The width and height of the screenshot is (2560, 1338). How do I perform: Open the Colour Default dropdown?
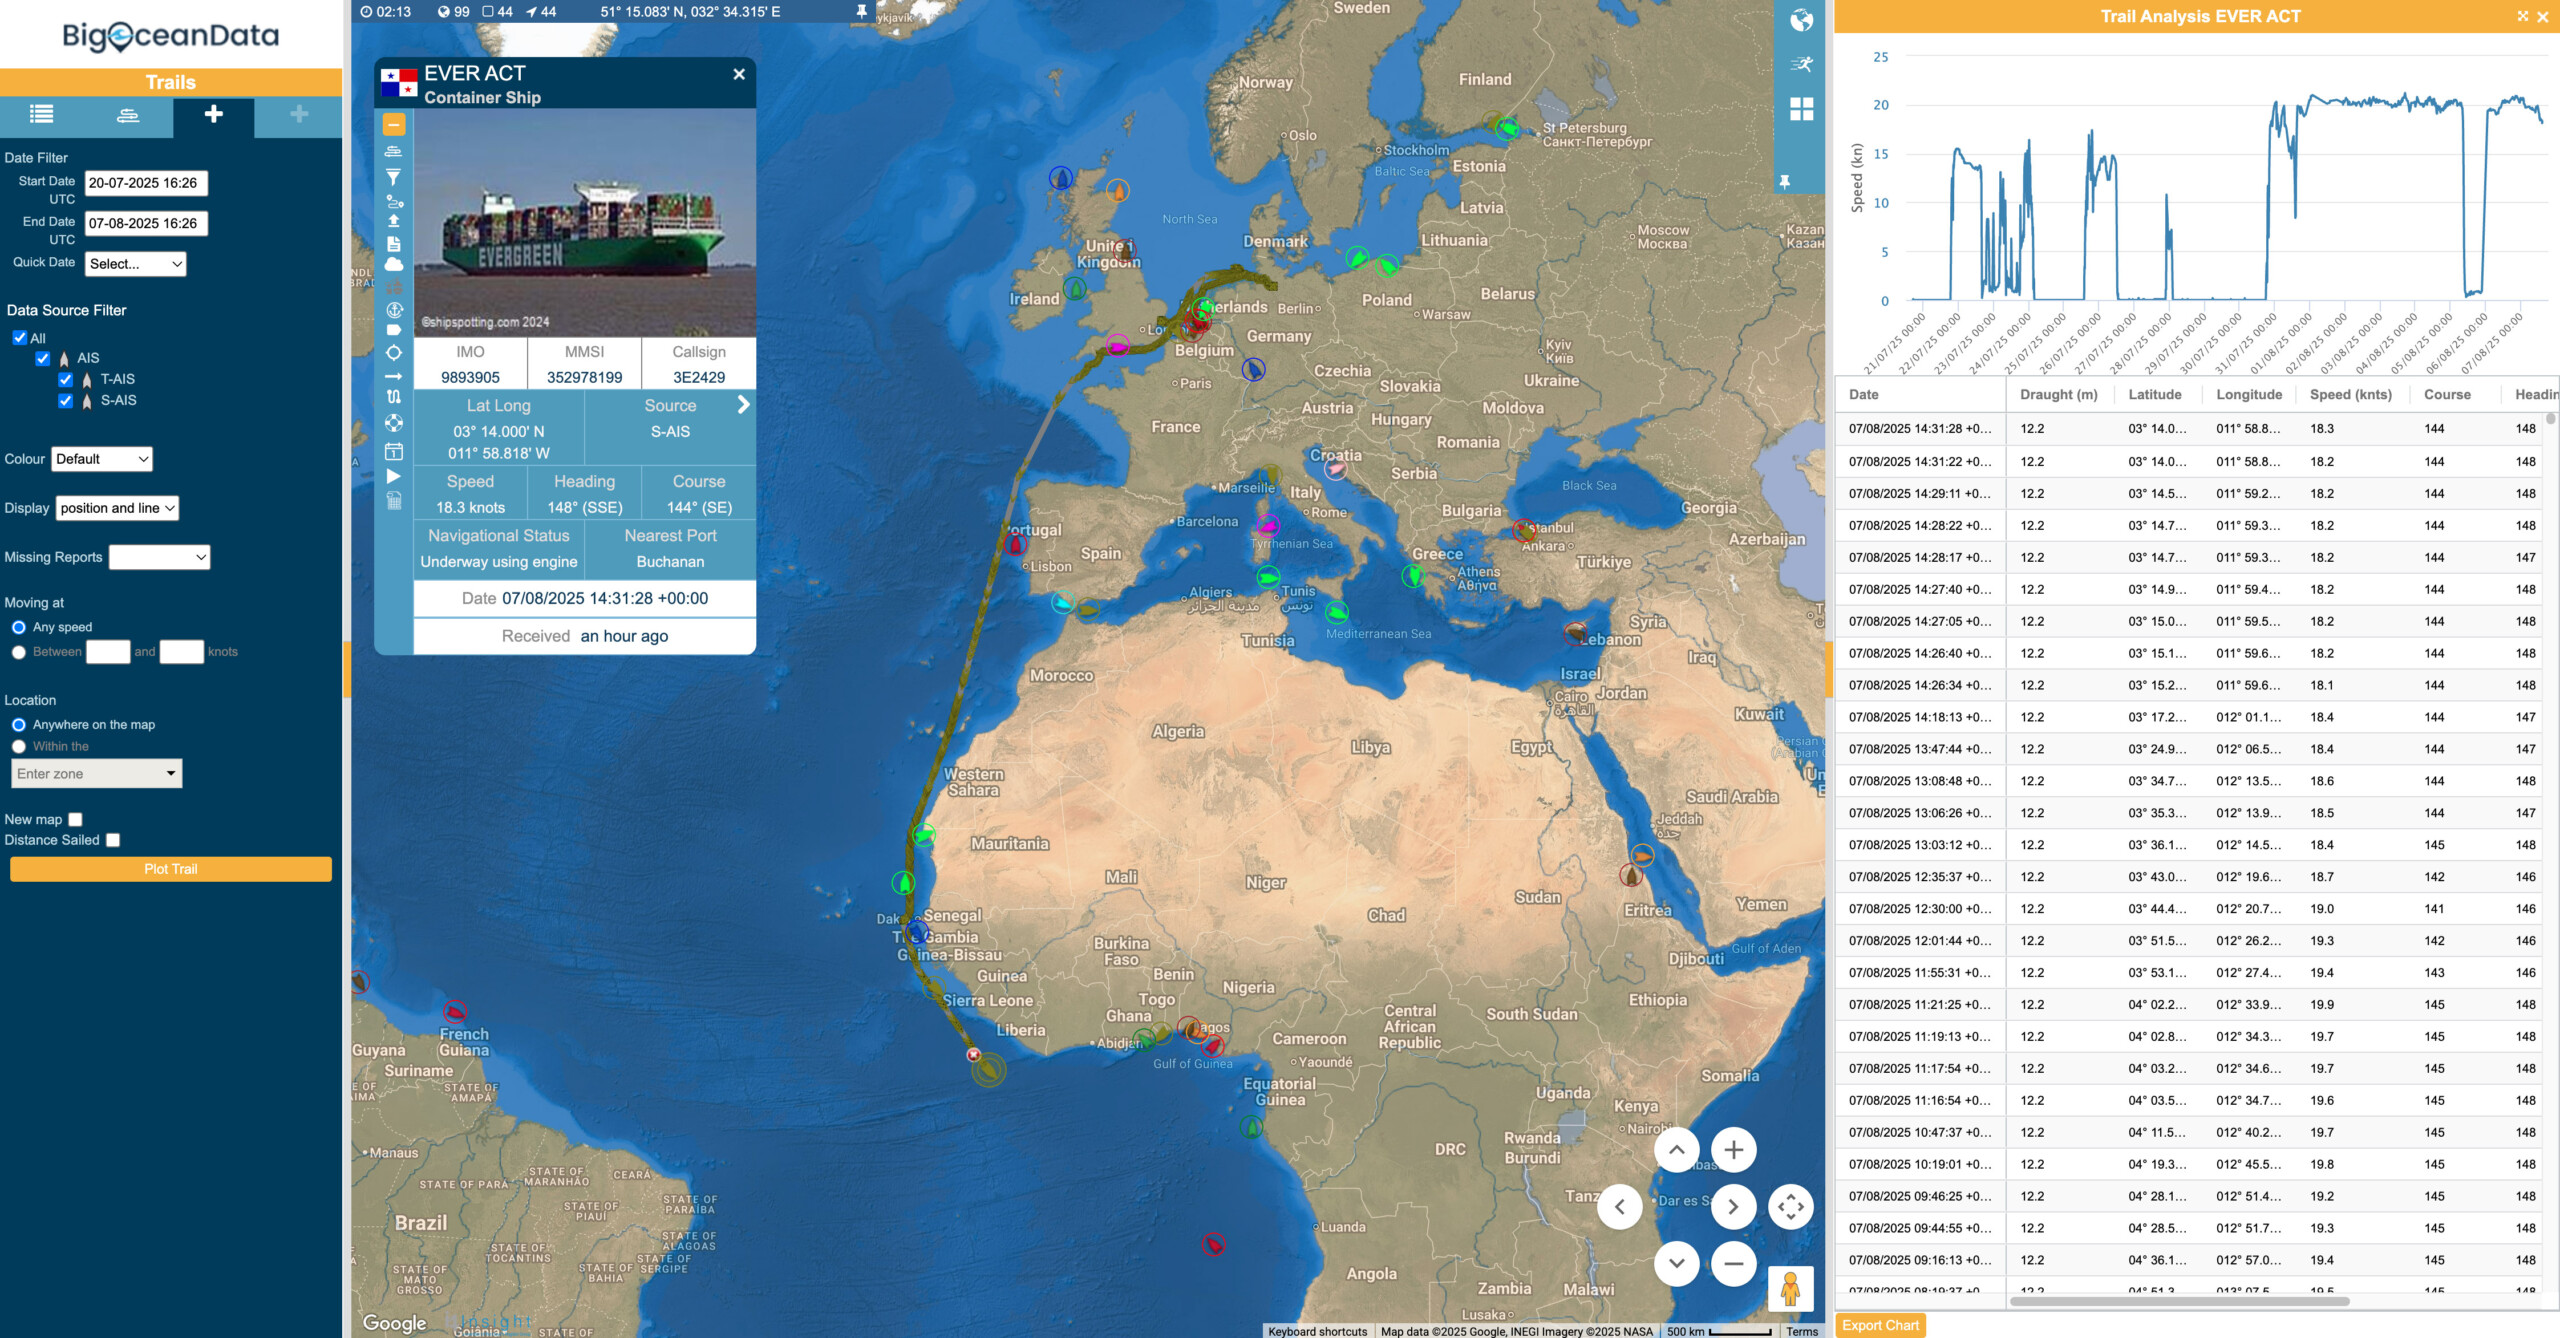(x=101, y=459)
